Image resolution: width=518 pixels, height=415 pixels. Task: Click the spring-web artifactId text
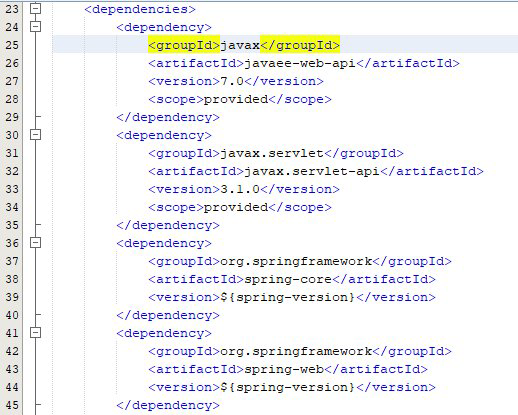284,369
